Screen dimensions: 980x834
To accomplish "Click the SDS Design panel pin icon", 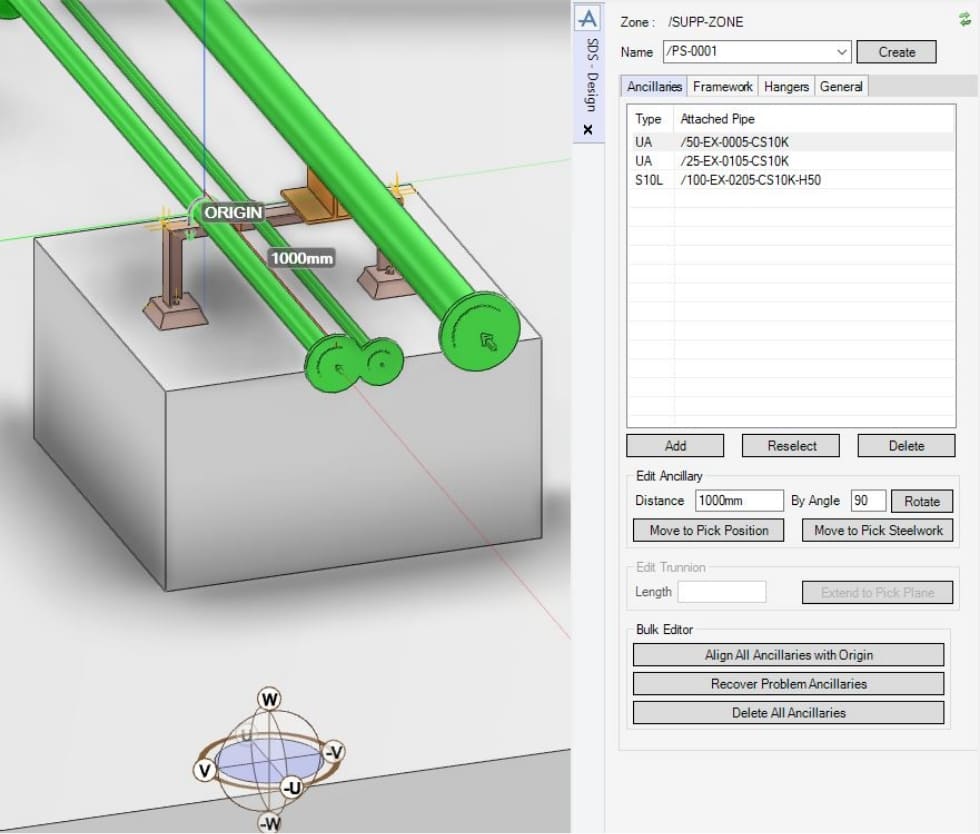I will click(x=589, y=18).
